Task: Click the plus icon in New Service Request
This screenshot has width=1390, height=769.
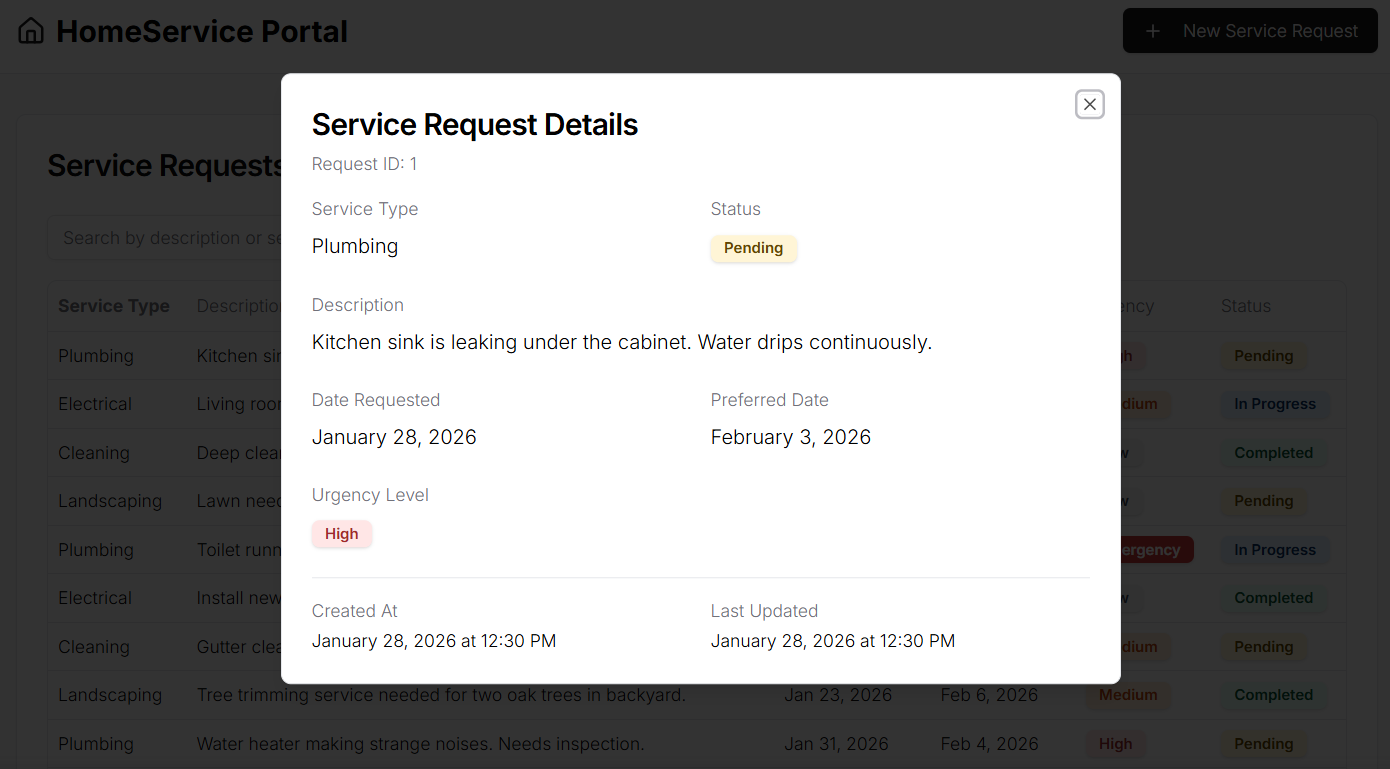Action: click(x=1153, y=31)
